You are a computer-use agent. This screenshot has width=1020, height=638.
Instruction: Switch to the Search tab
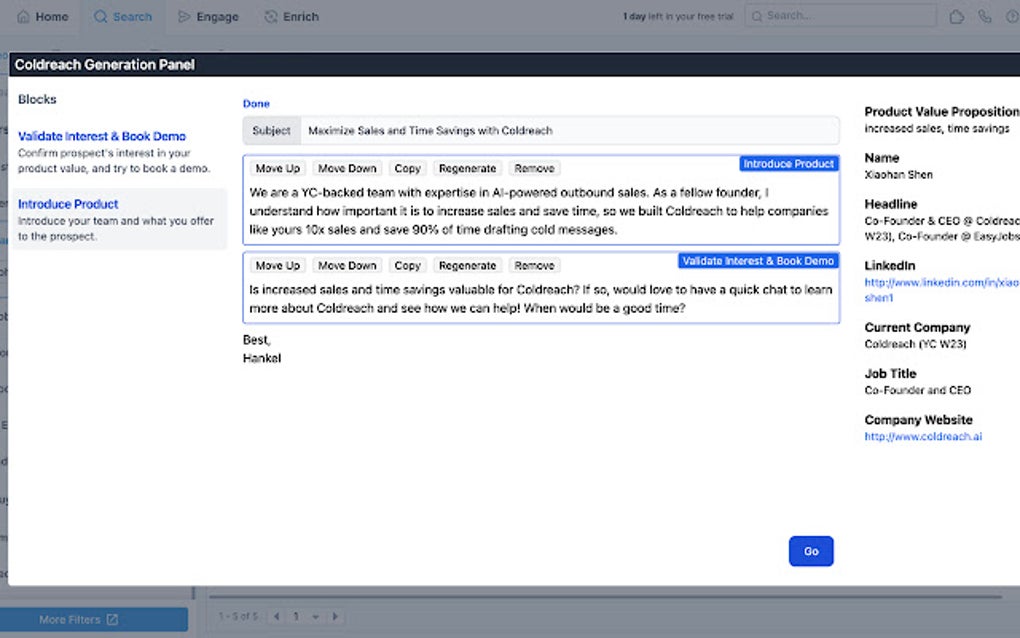[x=123, y=16]
